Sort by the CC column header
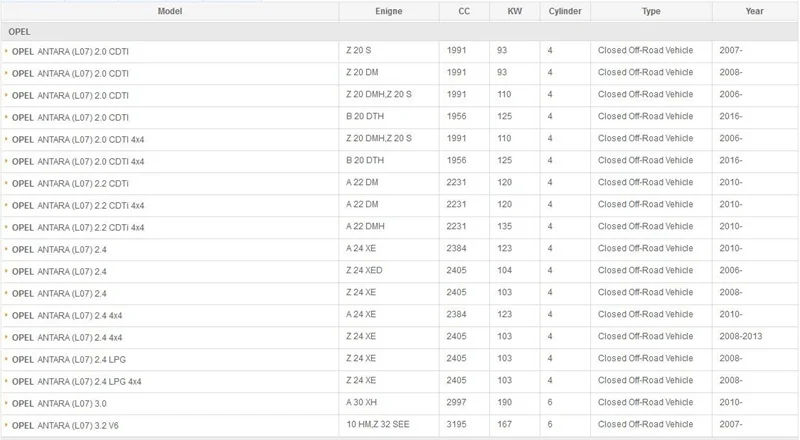800x440 pixels. (464, 11)
